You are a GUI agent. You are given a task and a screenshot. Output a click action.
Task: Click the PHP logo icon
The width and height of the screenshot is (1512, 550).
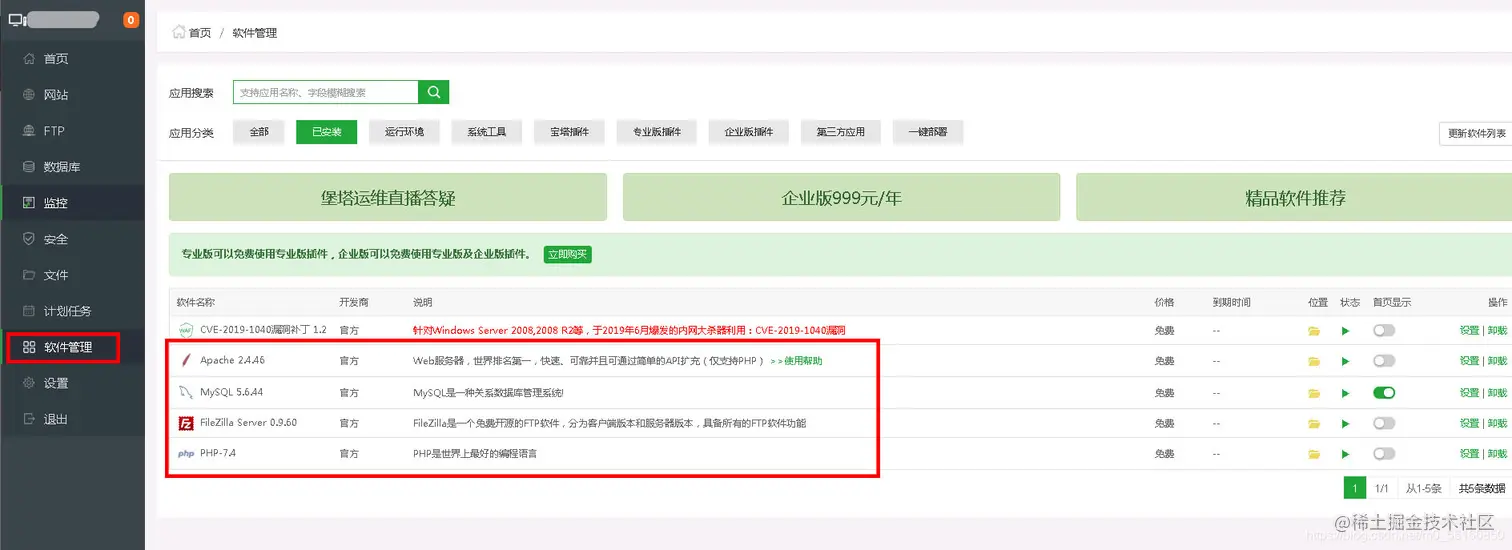point(186,454)
